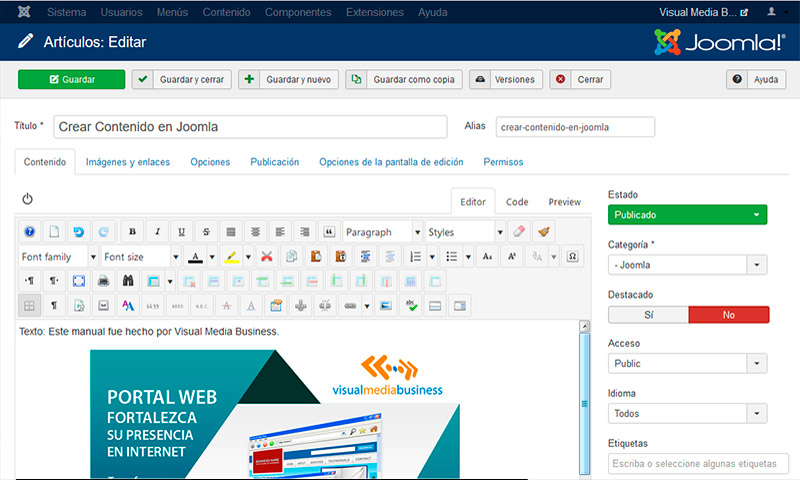800x480 pixels.
Task: Click the Etiquetas tags field
Action: pos(698,463)
